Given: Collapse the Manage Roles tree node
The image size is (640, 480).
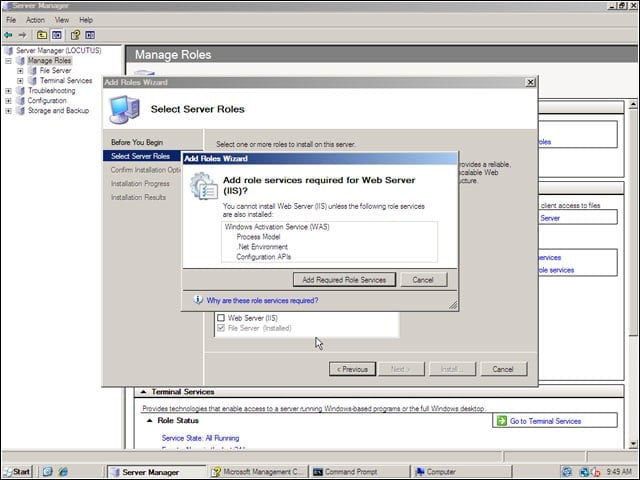Looking at the screenshot, I should (8, 61).
